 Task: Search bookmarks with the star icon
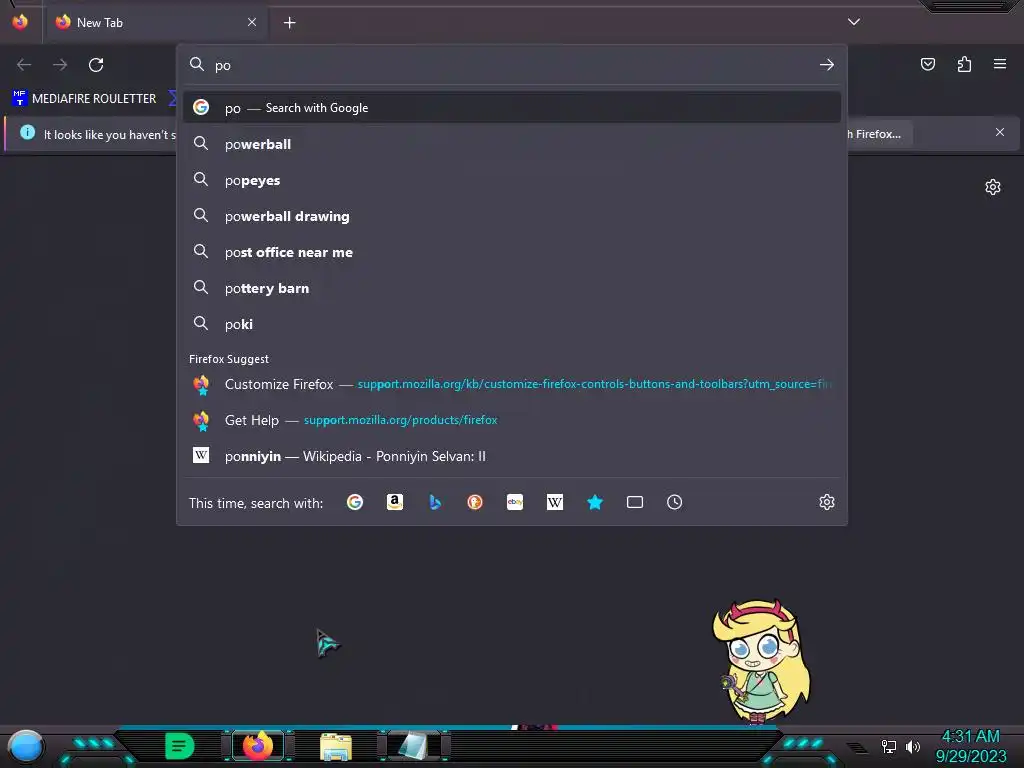pos(595,502)
